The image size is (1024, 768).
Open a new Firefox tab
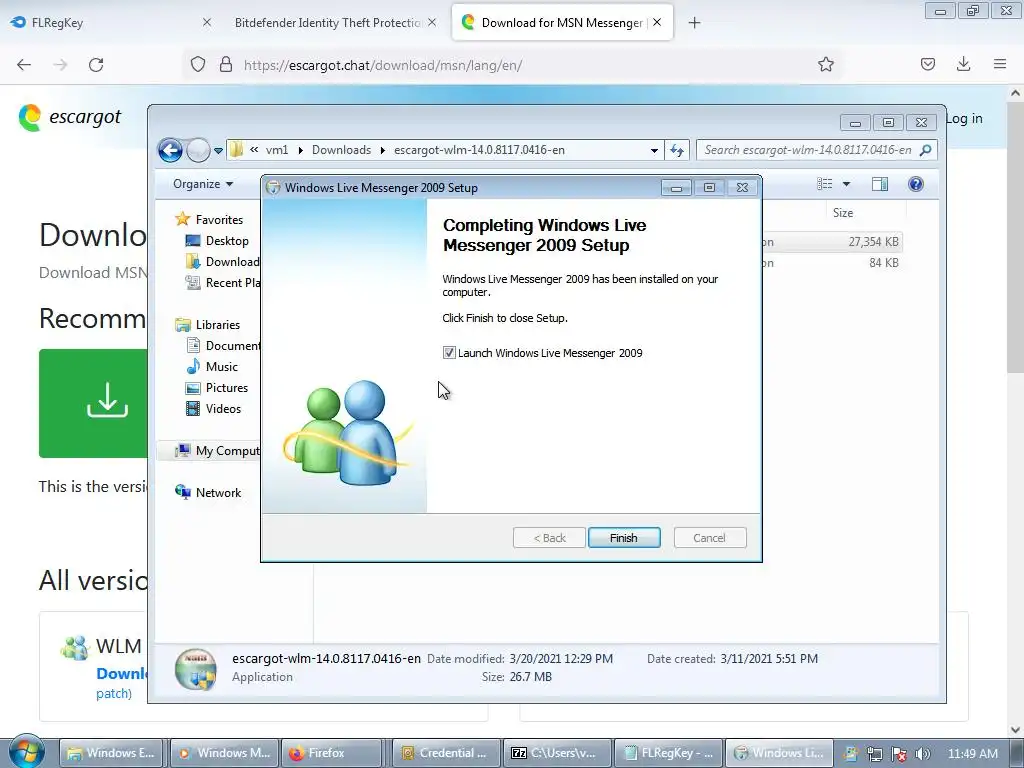(x=694, y=23)
